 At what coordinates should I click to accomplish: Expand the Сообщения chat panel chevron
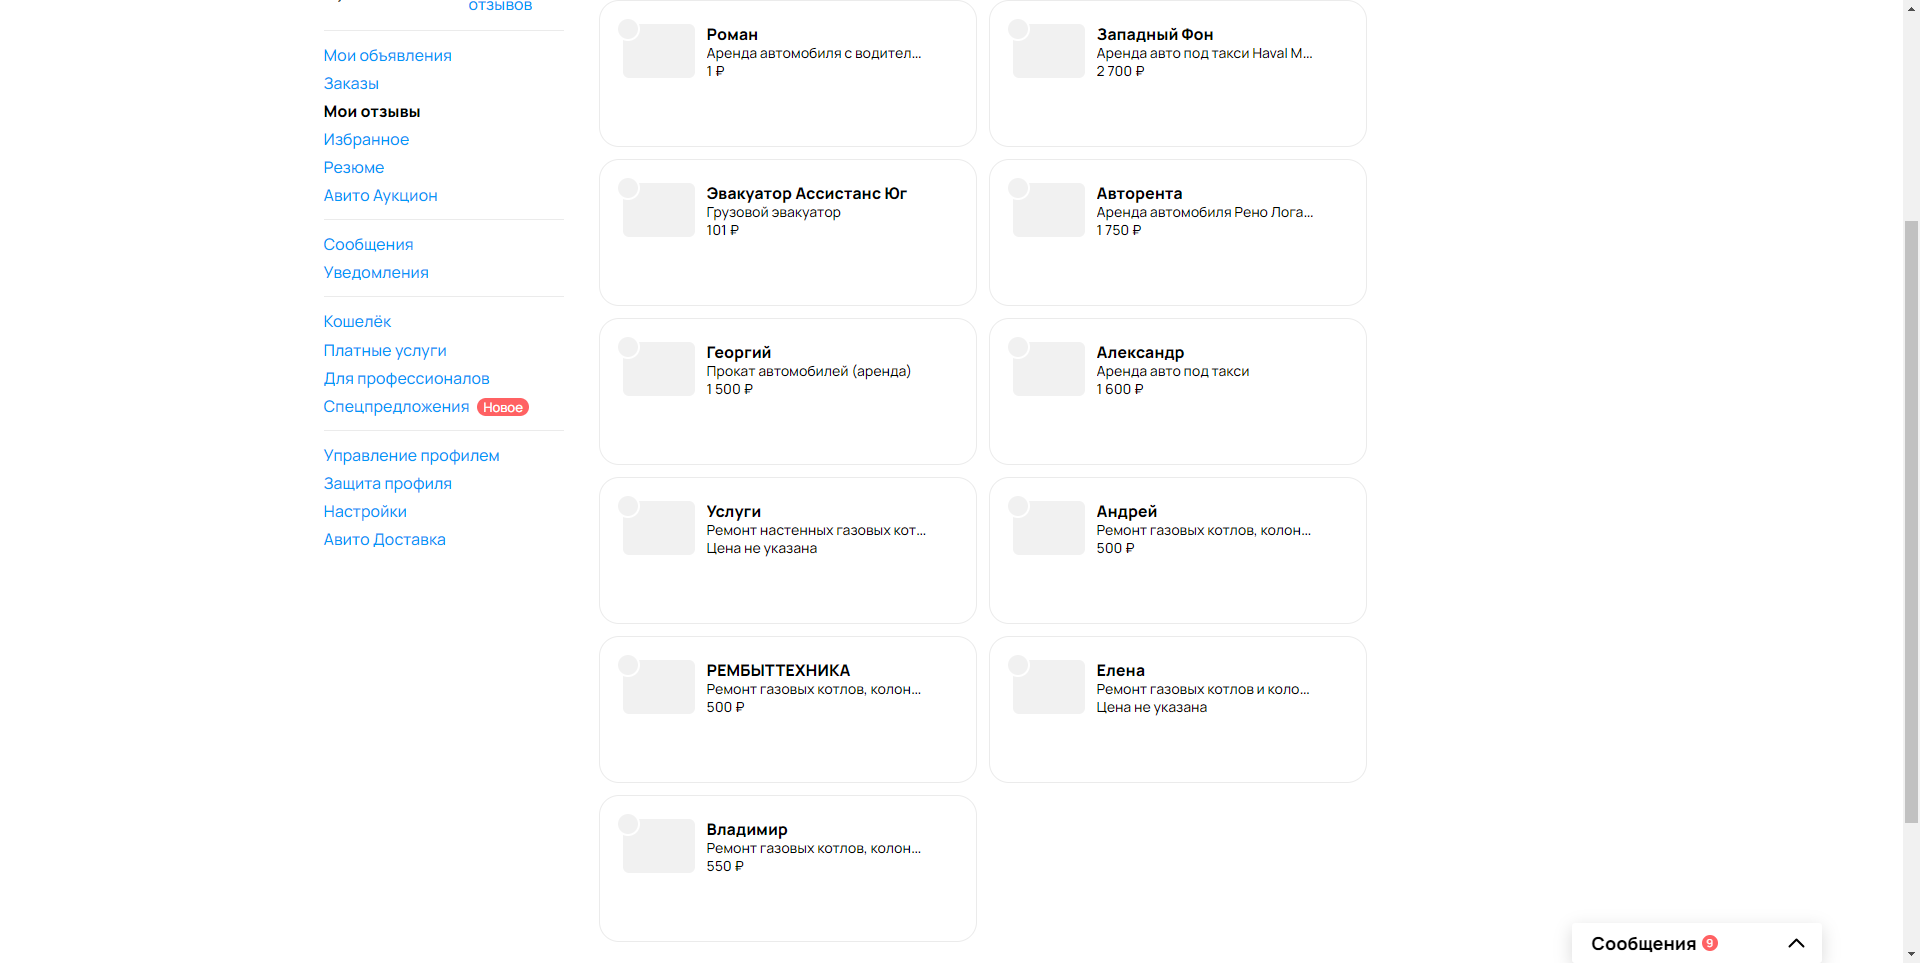click(1796, 943)
